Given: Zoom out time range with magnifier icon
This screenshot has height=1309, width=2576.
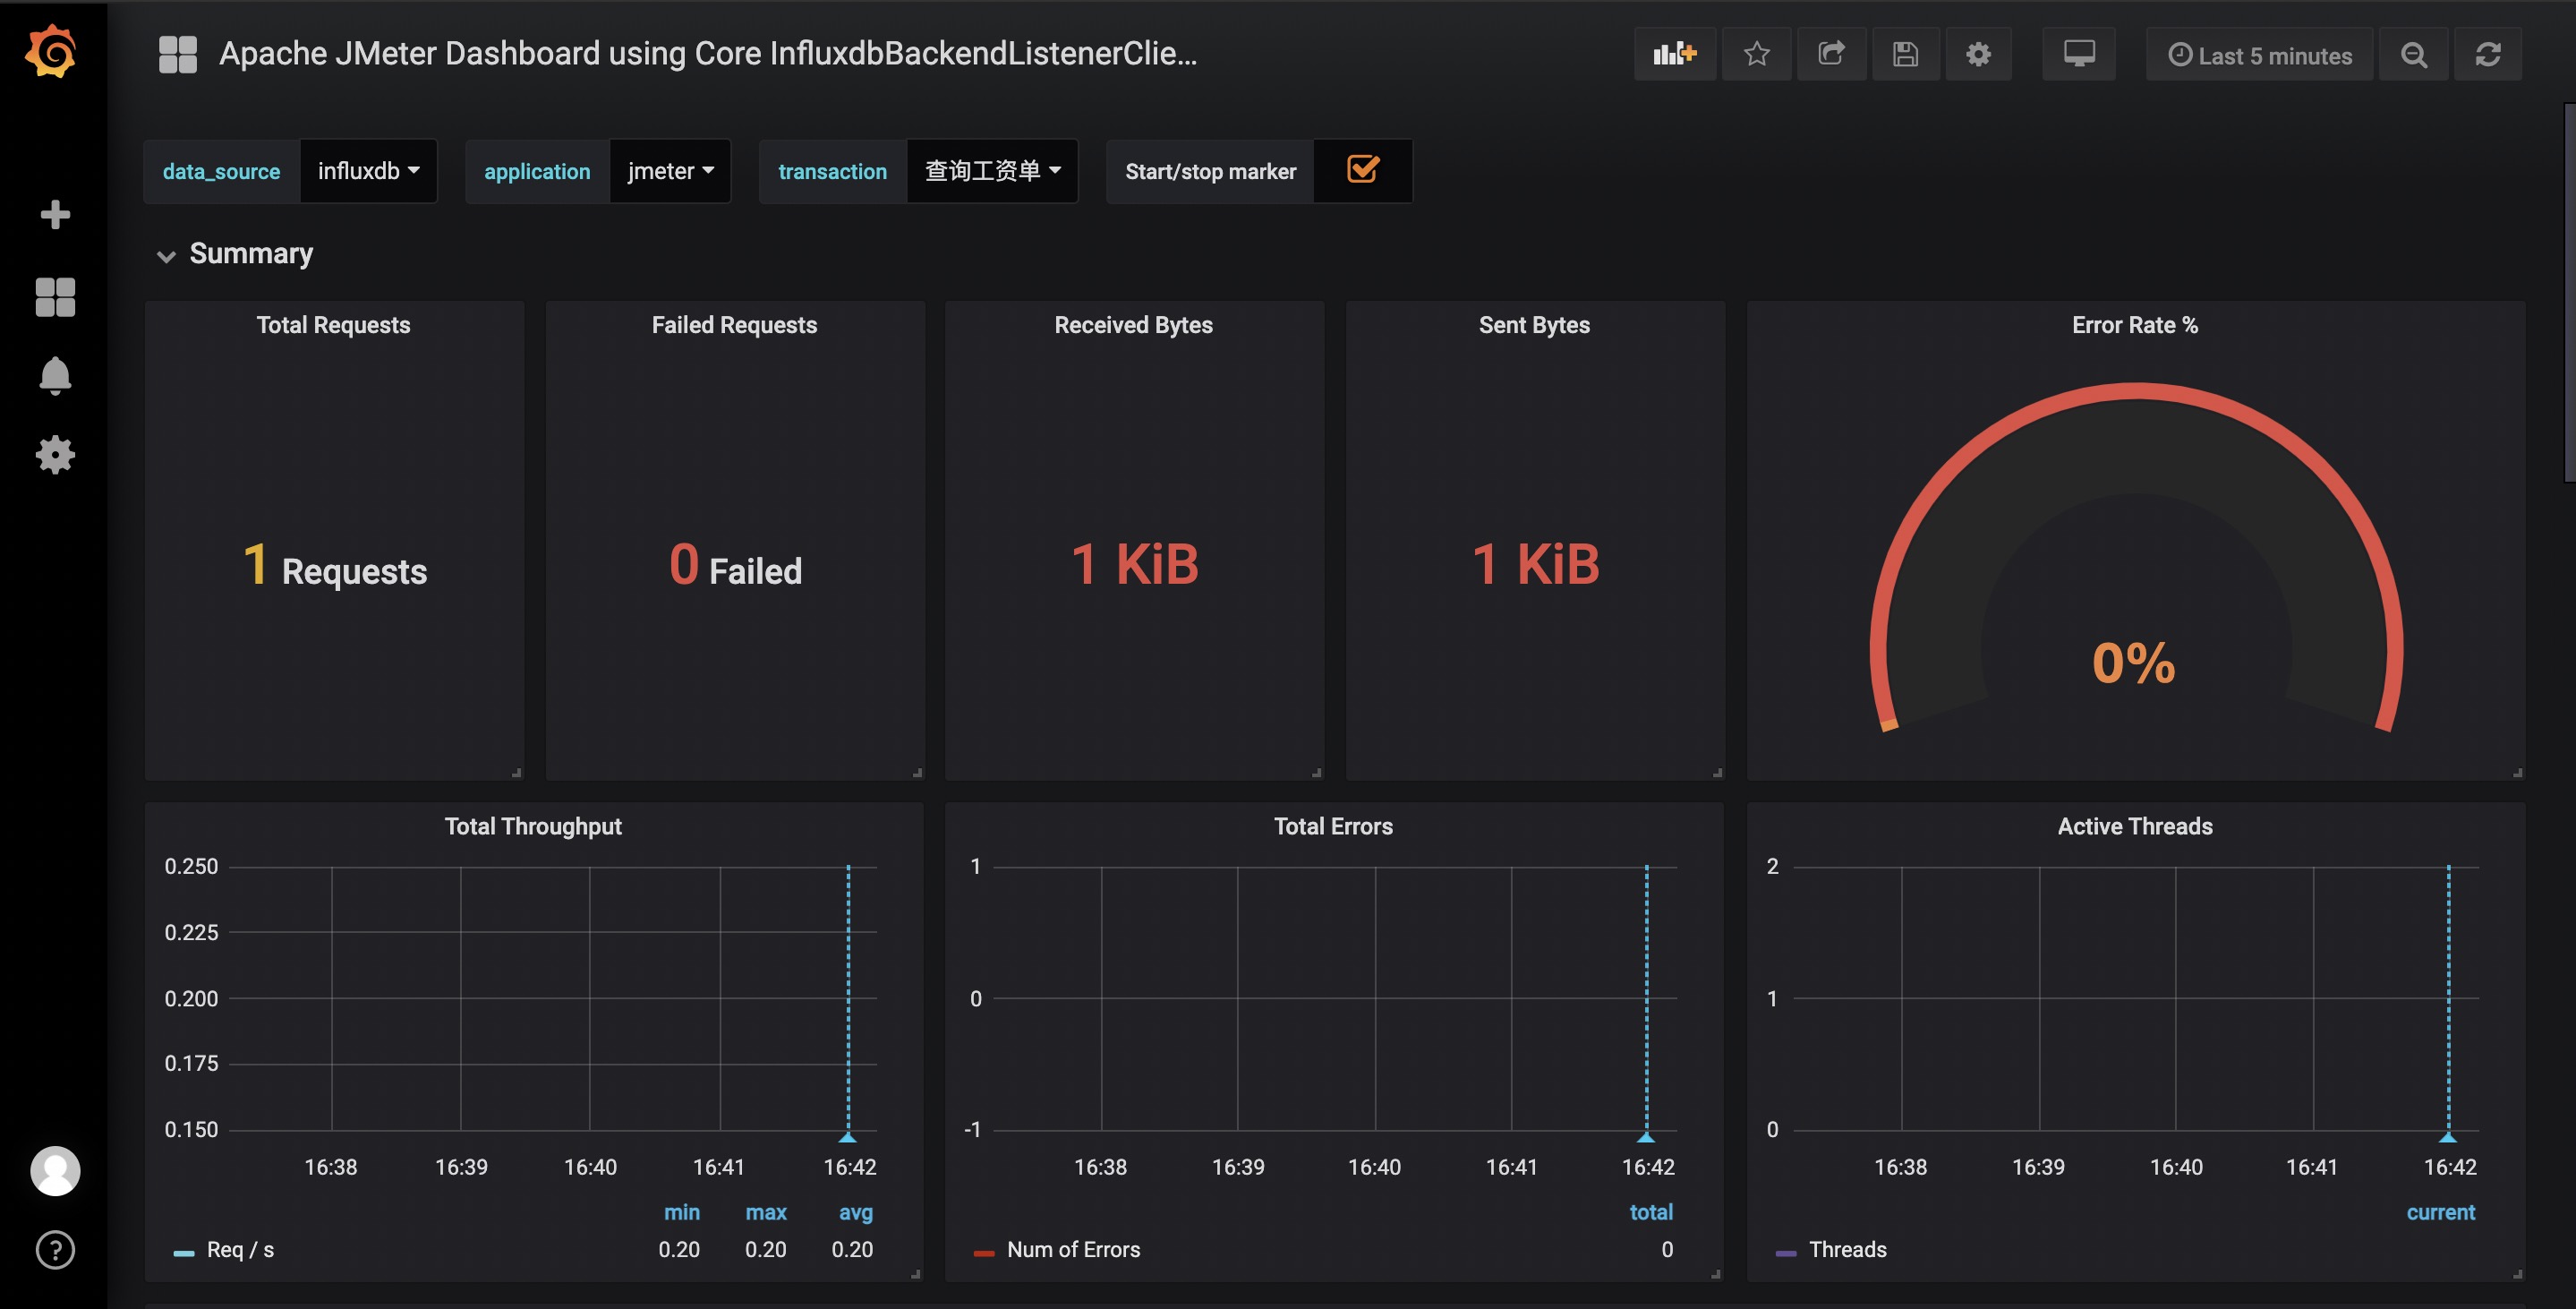Looking at the screenshot, I should tap(2414, 54).
